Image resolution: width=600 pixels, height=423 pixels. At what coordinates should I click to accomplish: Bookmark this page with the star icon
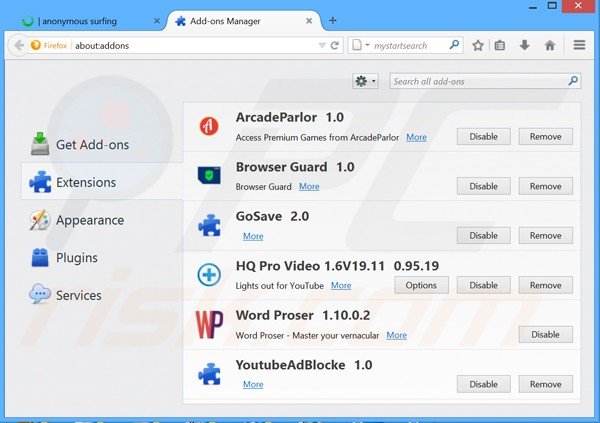click(478, 46)
